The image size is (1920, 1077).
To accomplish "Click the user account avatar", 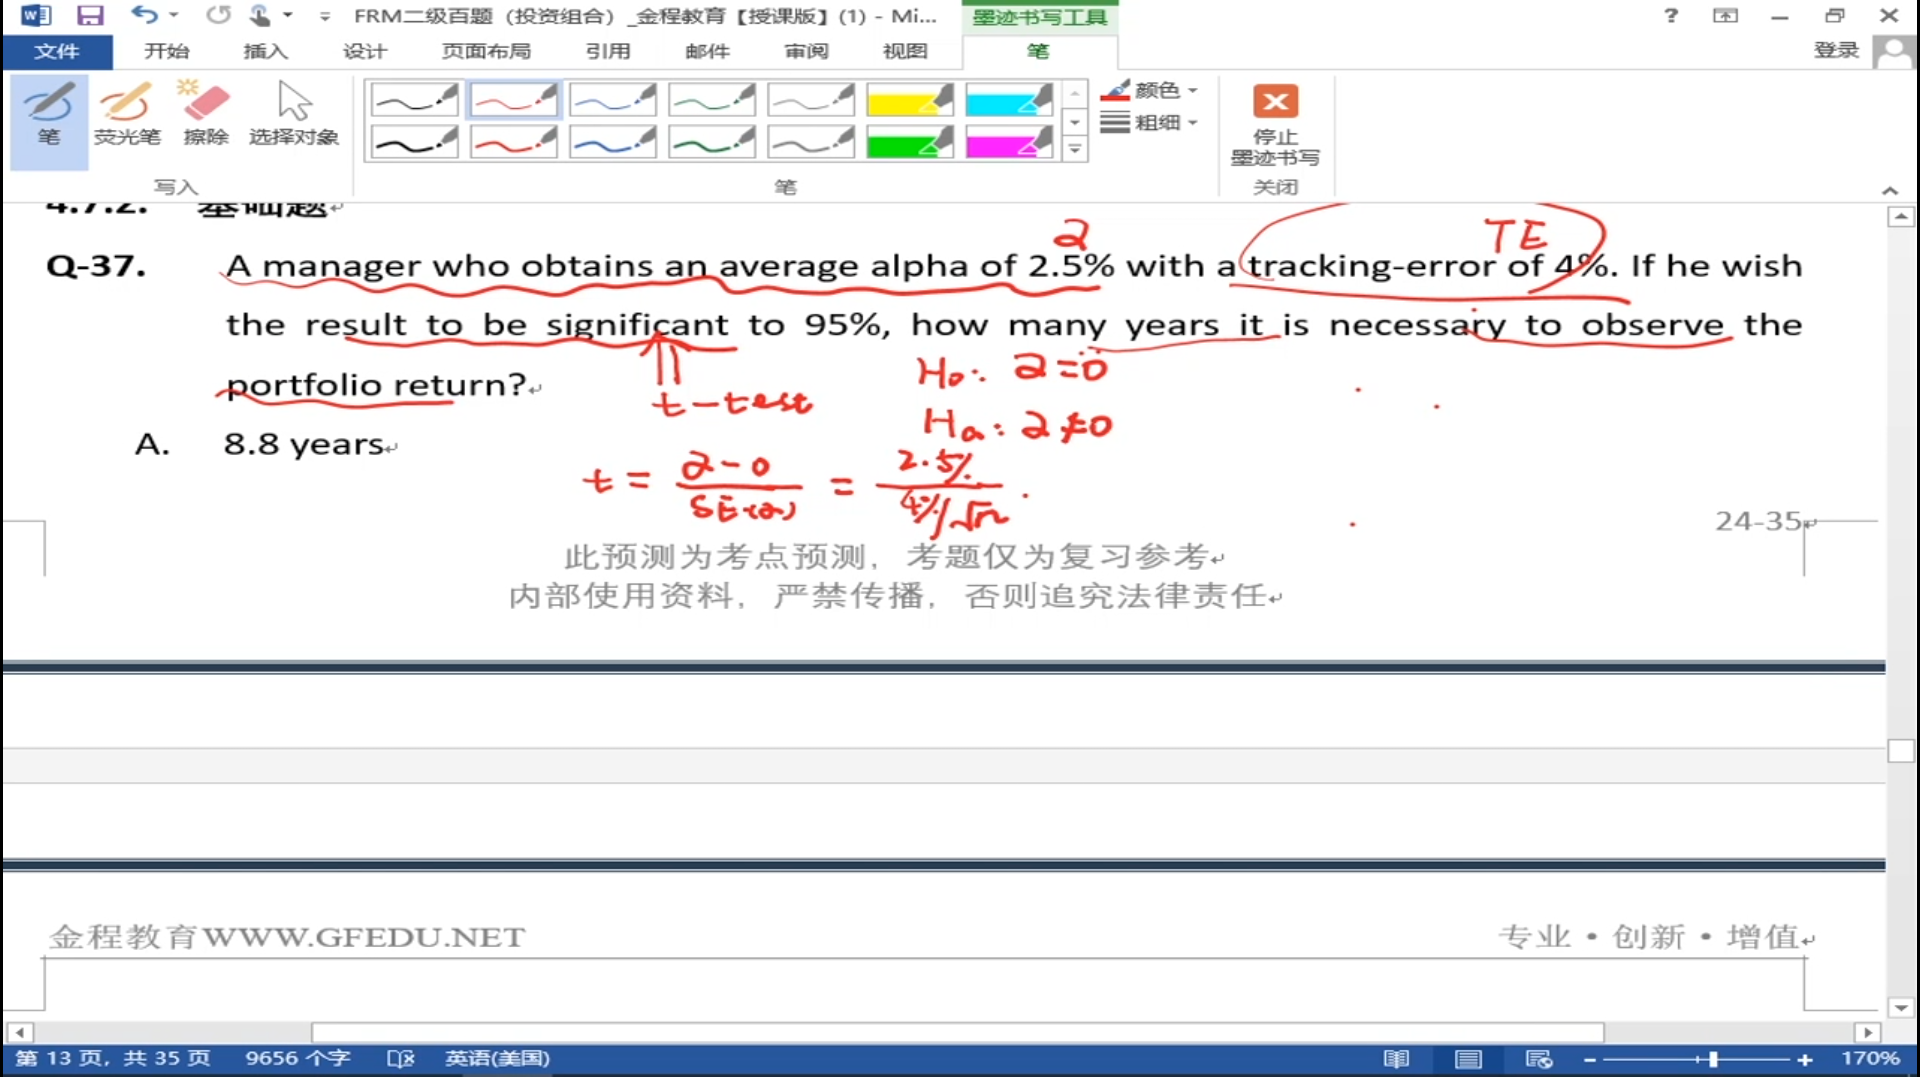I will coord(1894,51).
